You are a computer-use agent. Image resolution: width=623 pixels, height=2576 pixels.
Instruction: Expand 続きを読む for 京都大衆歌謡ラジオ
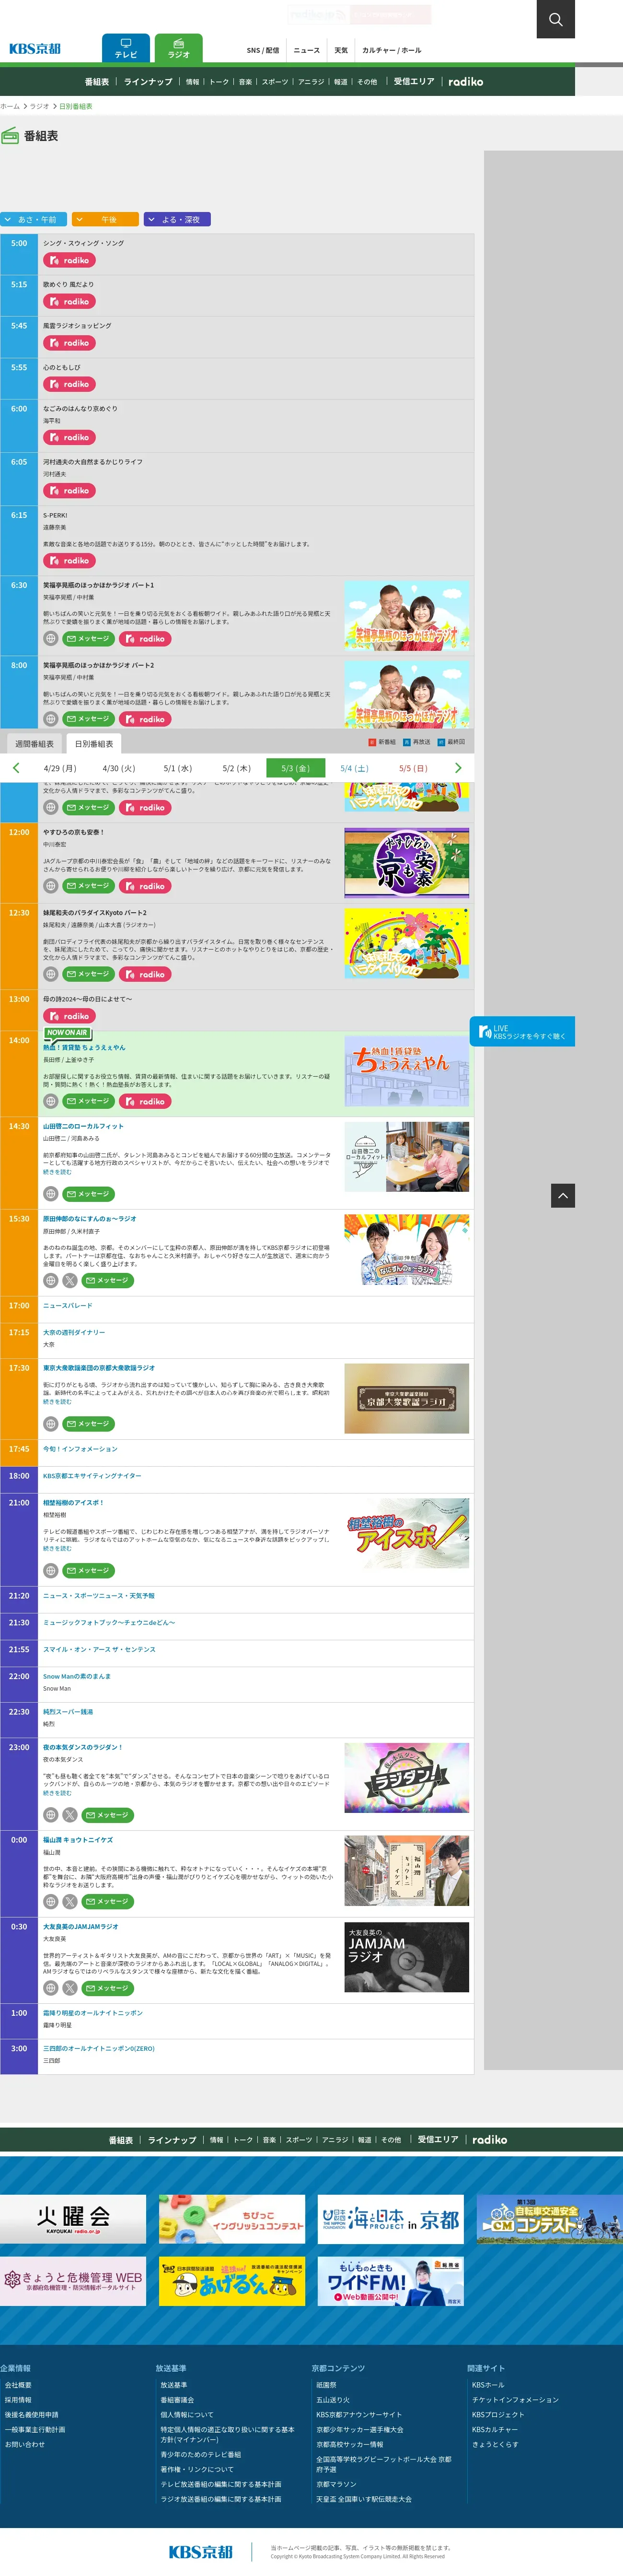(57, 1401)
